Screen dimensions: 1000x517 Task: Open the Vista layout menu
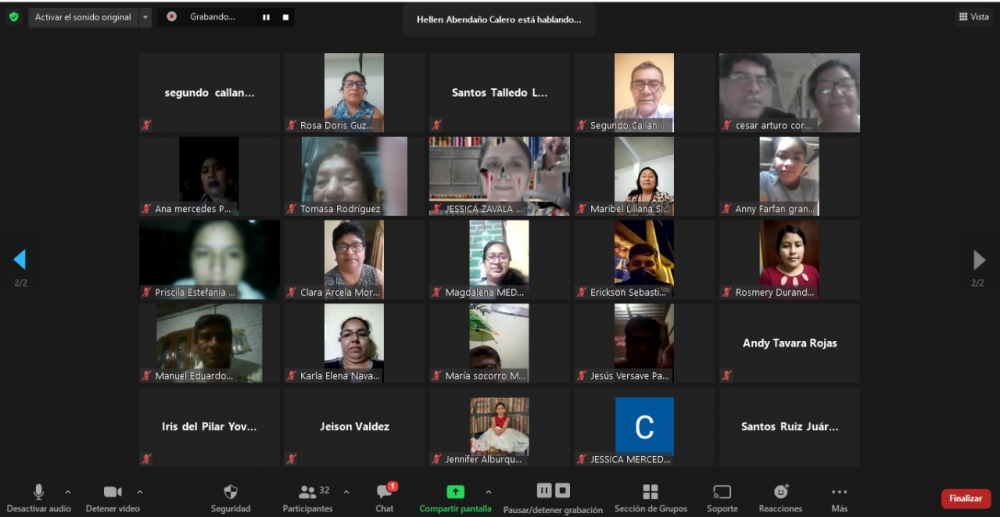point(973,17)
